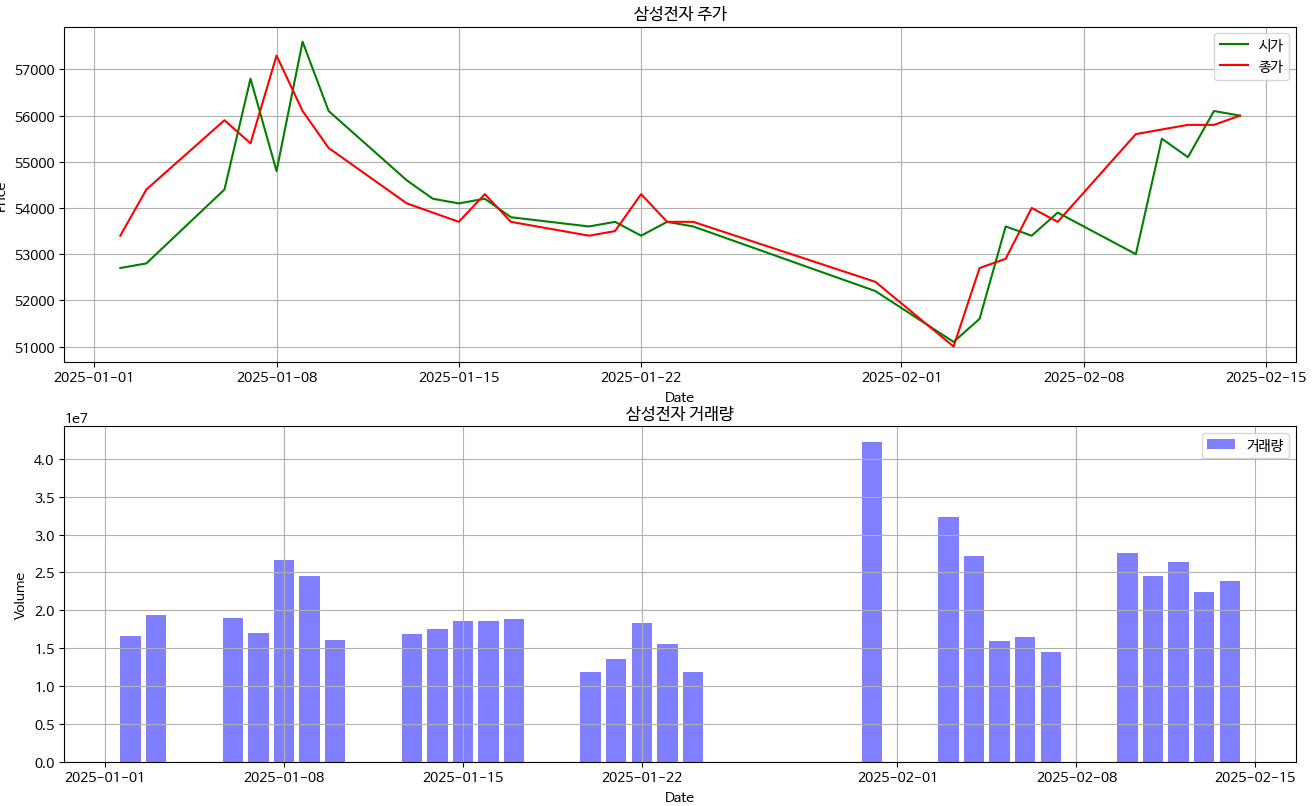Viewport: 1312px width, 806px height.
Task: Click 2025-02-01 on the price chart axis
Action: (901, 377)
